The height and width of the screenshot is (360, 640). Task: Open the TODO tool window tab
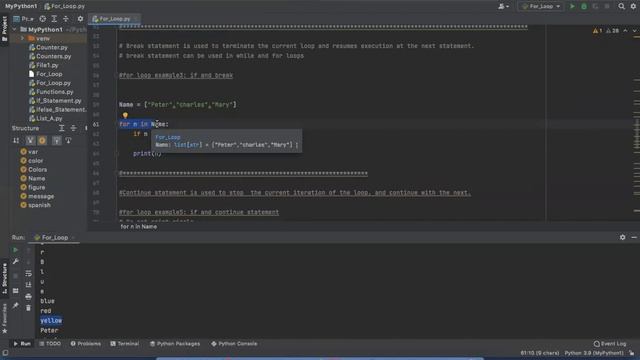coord(50,344)
